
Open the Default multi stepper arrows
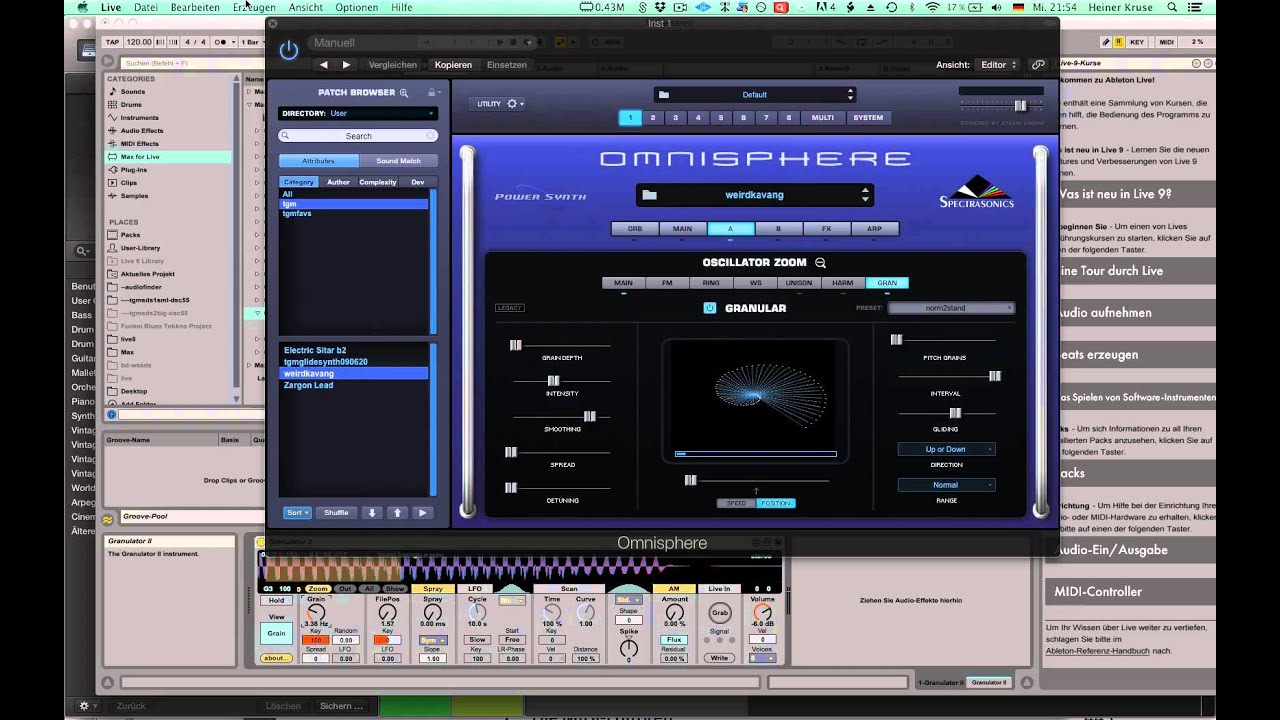point(850,95)
